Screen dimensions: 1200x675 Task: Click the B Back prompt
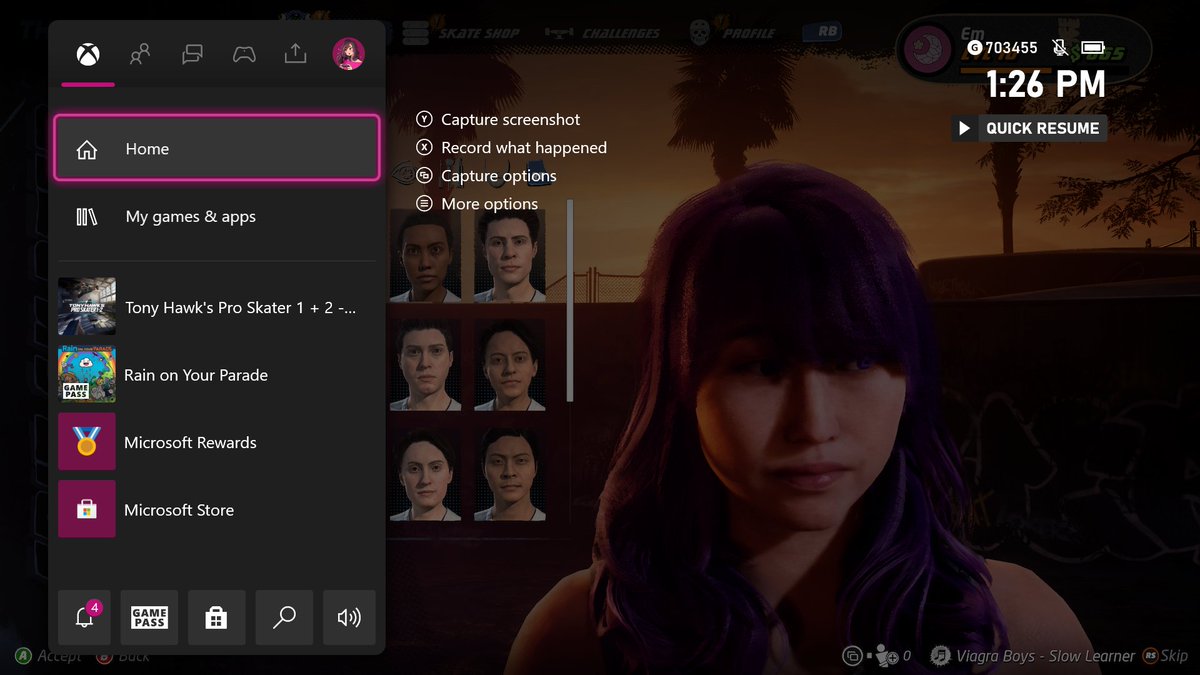(x=123, y=656)
